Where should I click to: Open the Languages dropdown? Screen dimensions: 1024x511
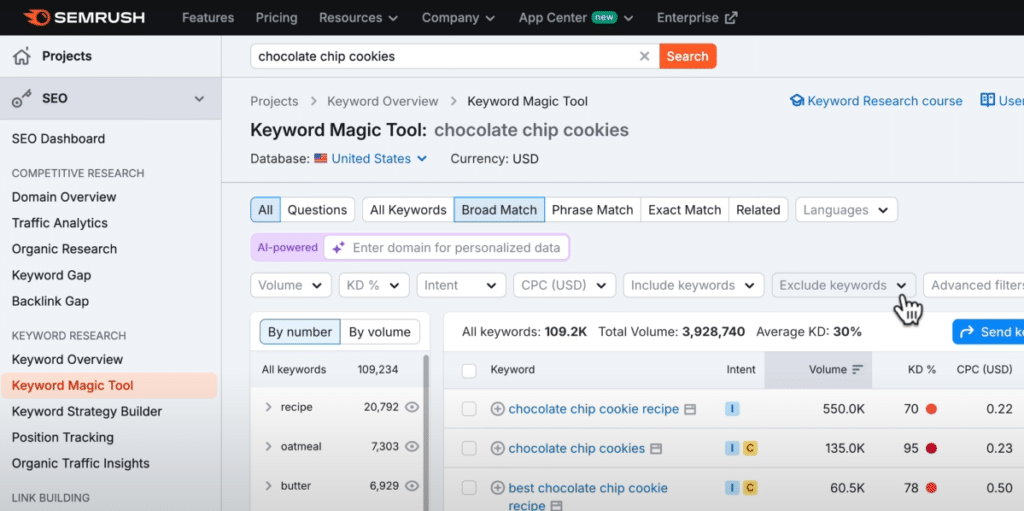(x=846, y=210)
